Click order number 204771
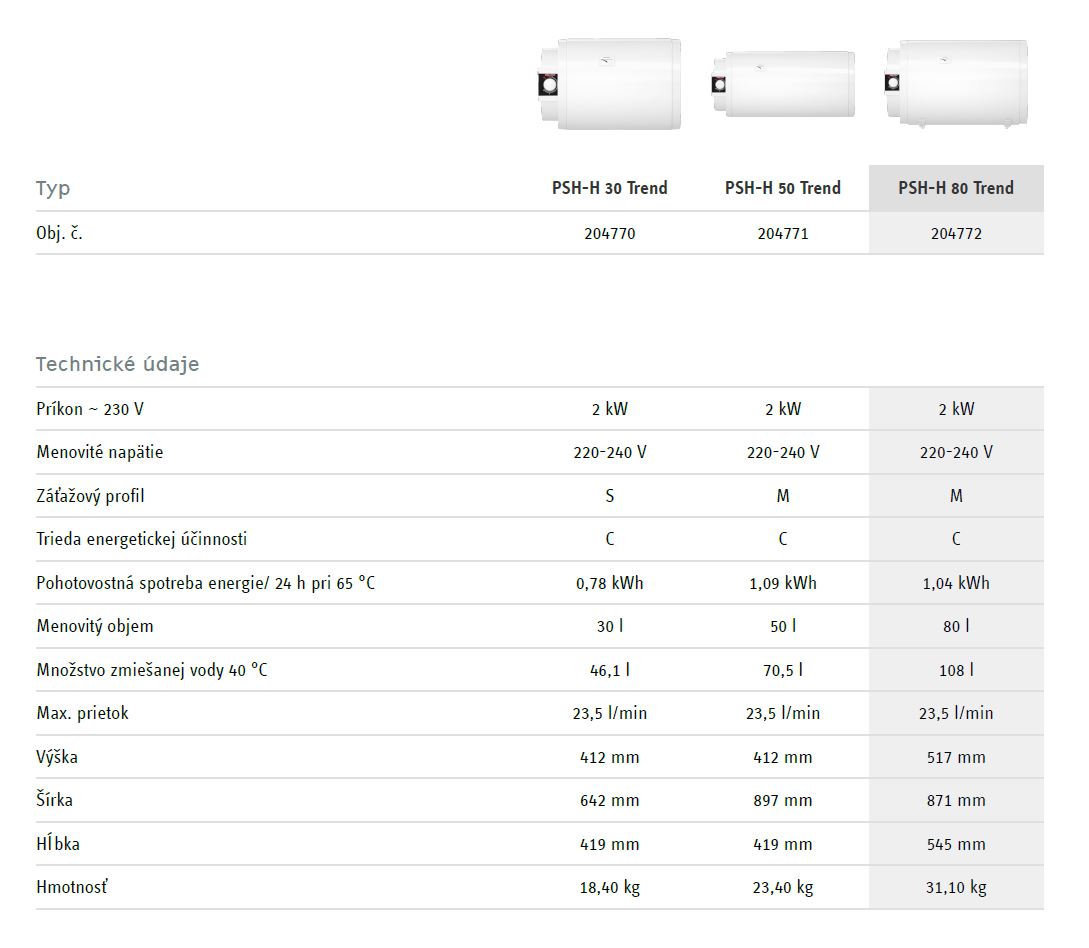 click(x=783, y=234)
